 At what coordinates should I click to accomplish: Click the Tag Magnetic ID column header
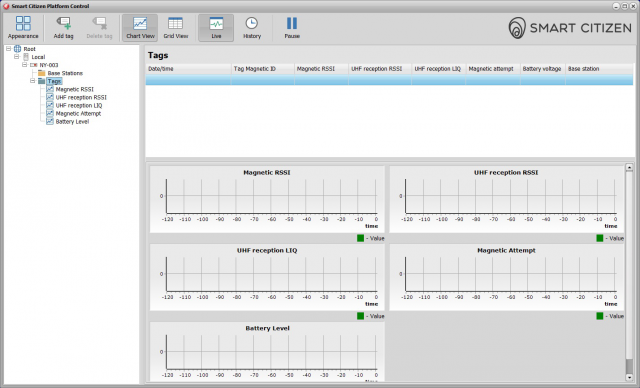click(262, 69)
